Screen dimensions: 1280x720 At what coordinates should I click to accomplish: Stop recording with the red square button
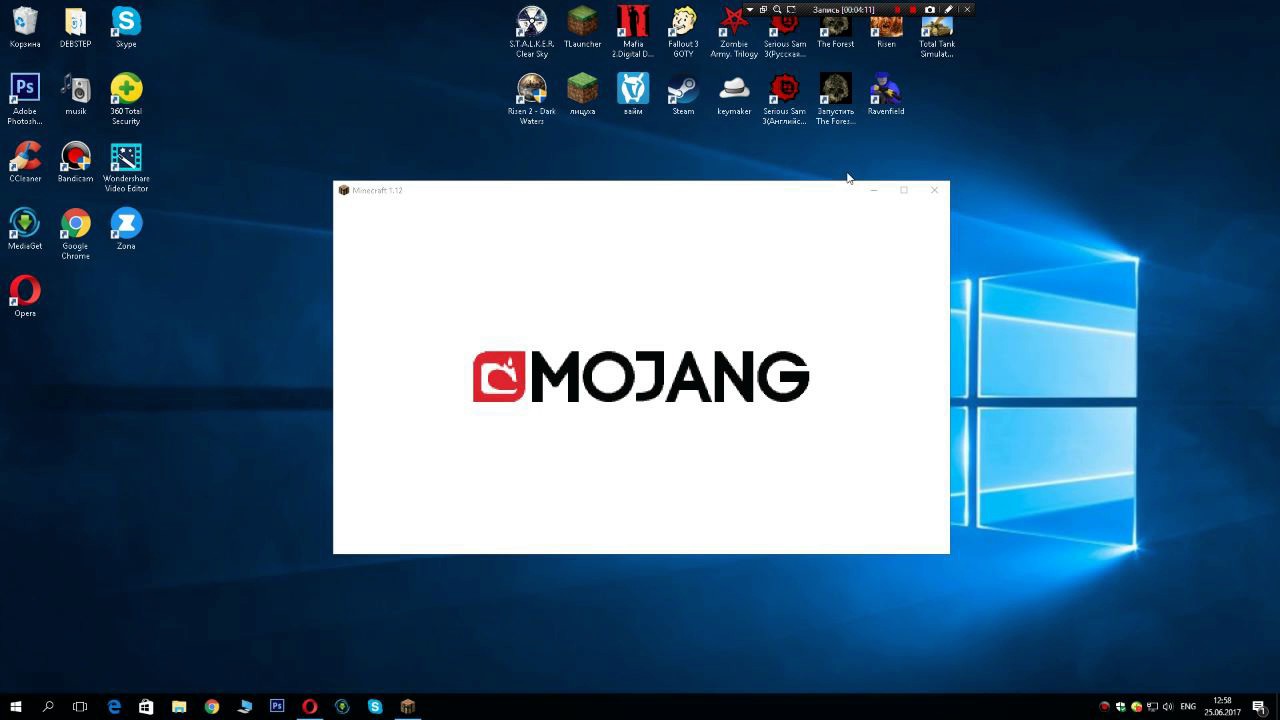[x=913, y=10]
